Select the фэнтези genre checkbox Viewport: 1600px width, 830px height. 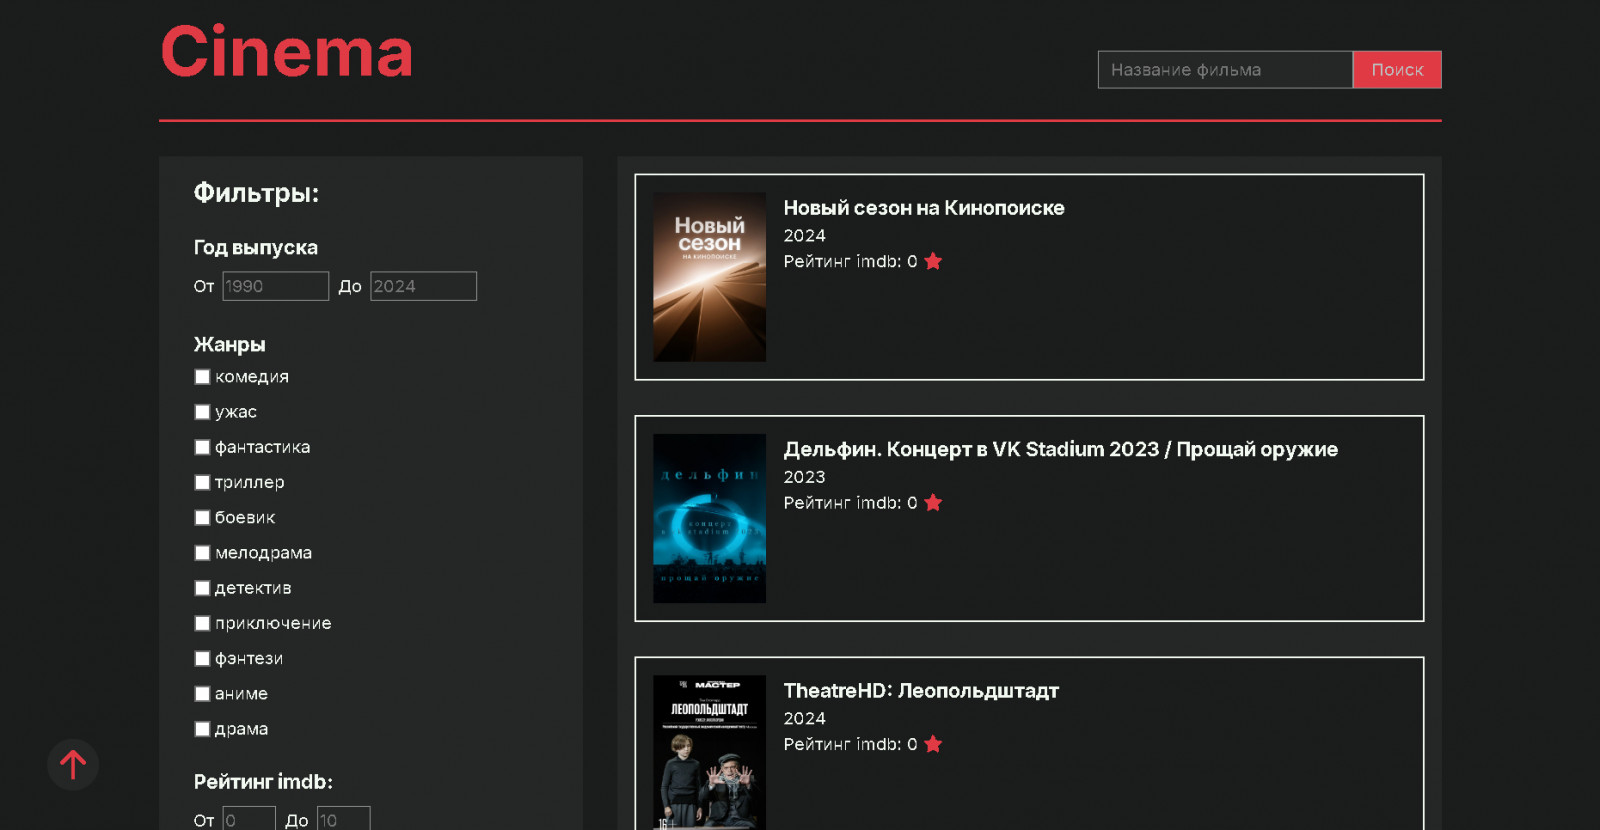coord(202,659)
